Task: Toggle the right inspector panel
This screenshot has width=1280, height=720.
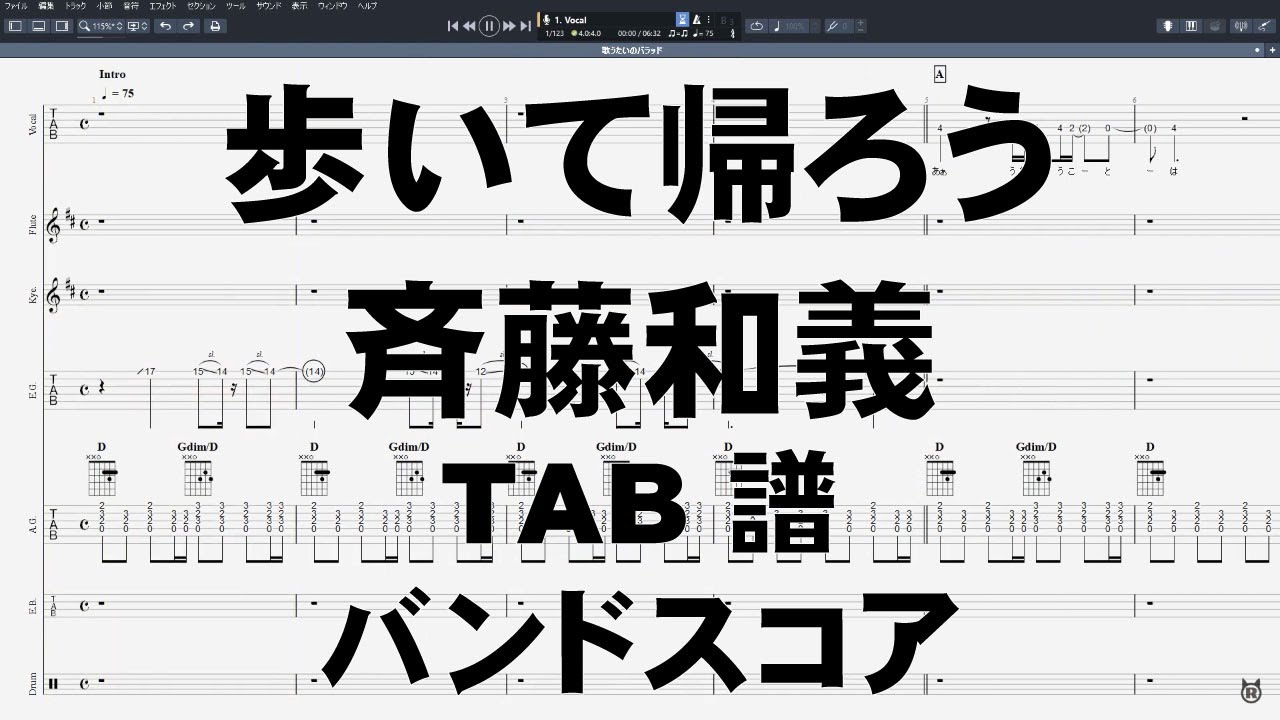Action: pos(62,26)
